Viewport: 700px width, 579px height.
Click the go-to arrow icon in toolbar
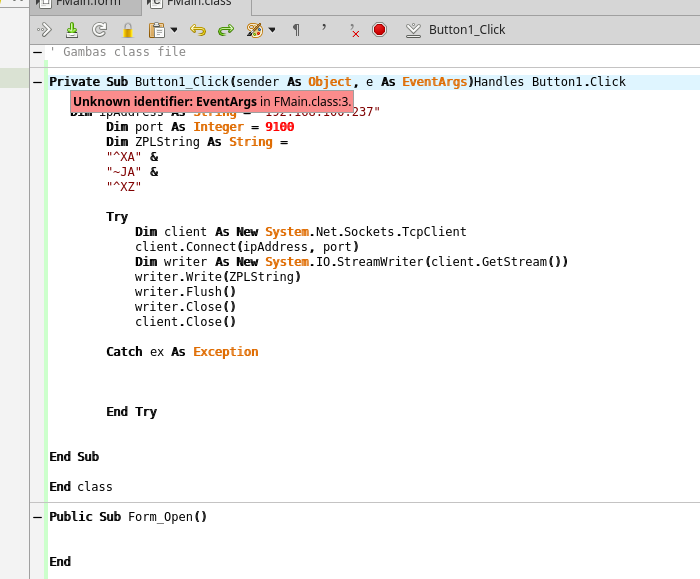pyautogui.click(x=43, y=30)
